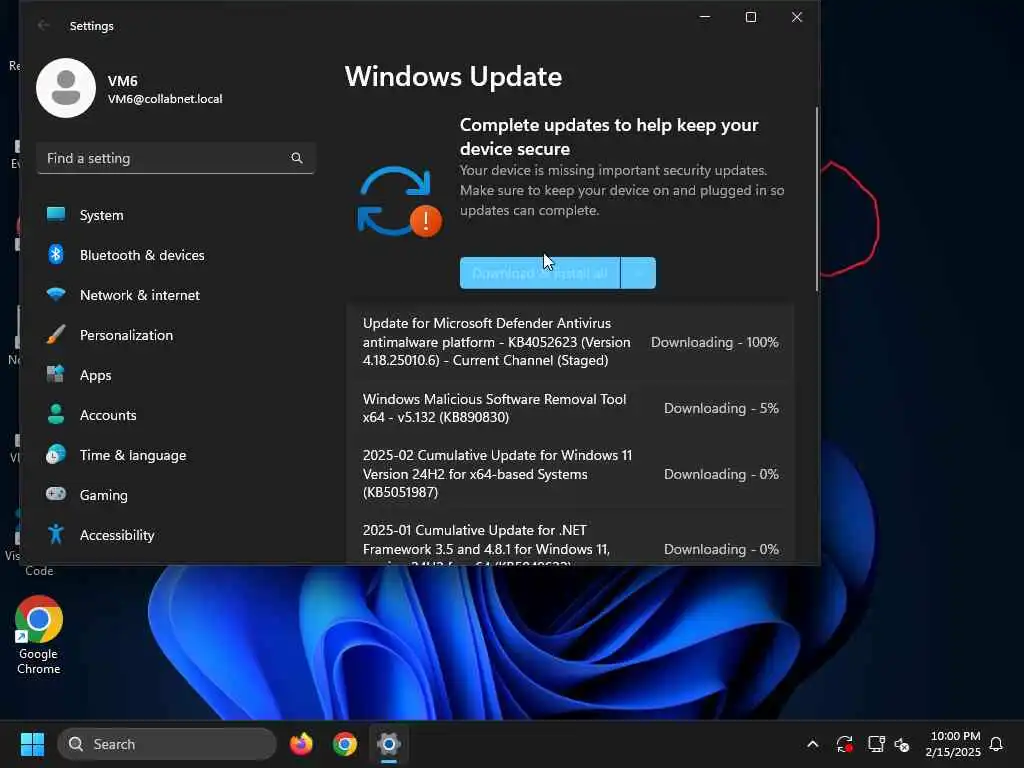The width and height of the screenshot is (1024, 768).
Task: Click the Settings gear taskbar icon
Action: (x=389, y=744)
